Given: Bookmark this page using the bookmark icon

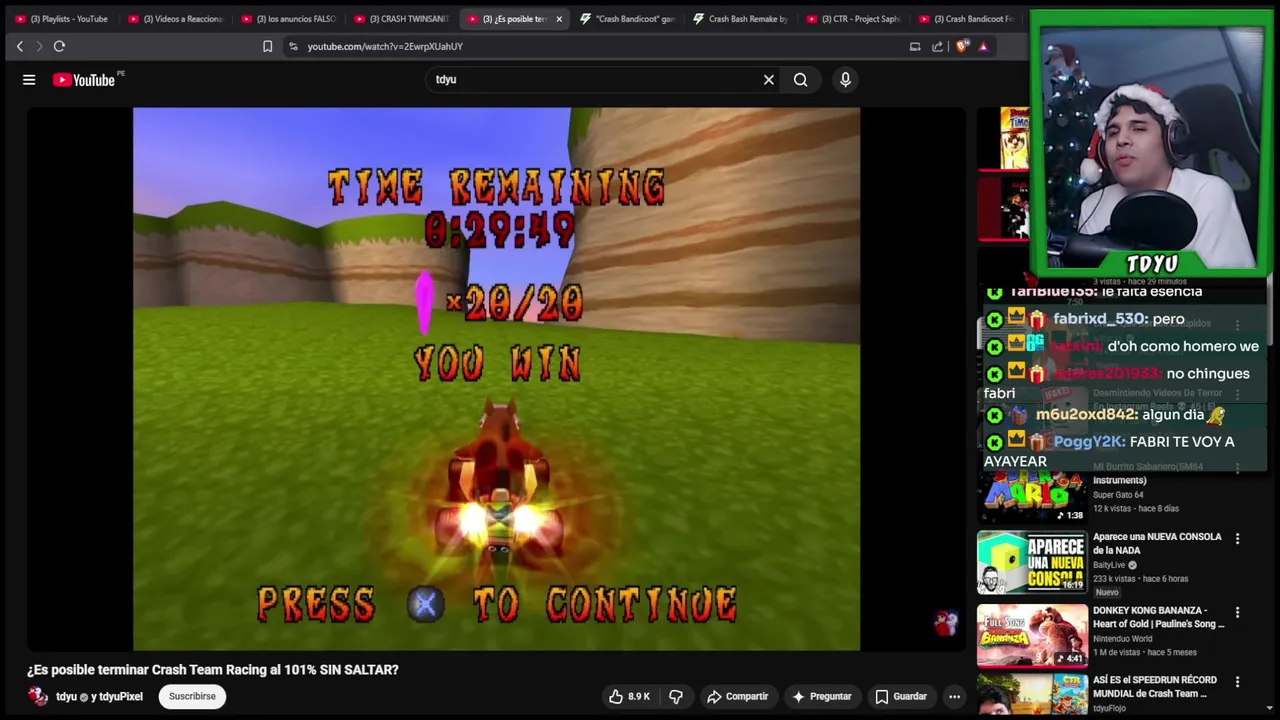Looking at the screenshot, I should tap(267, 46).
